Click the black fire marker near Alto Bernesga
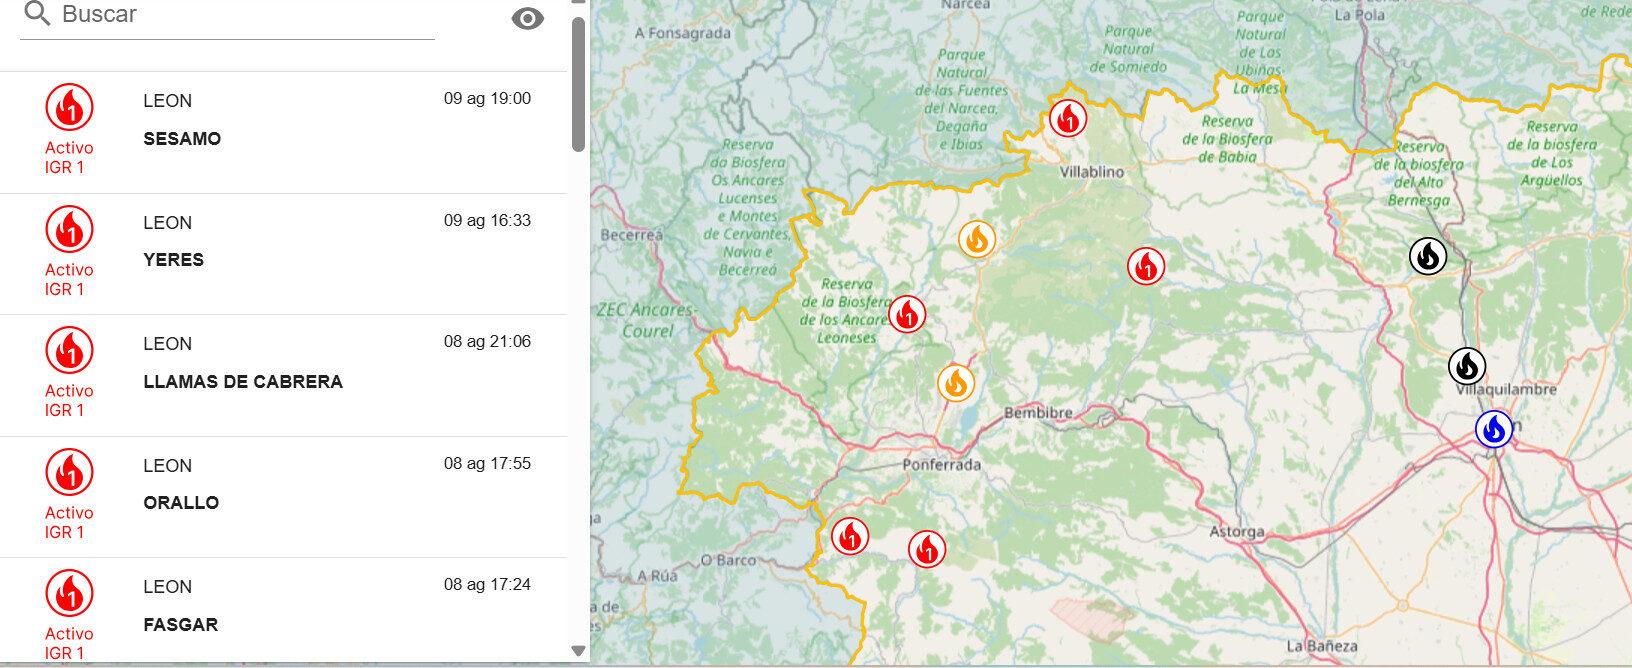This screenshot has width=1632, height=668. [x=1427, y=256]
